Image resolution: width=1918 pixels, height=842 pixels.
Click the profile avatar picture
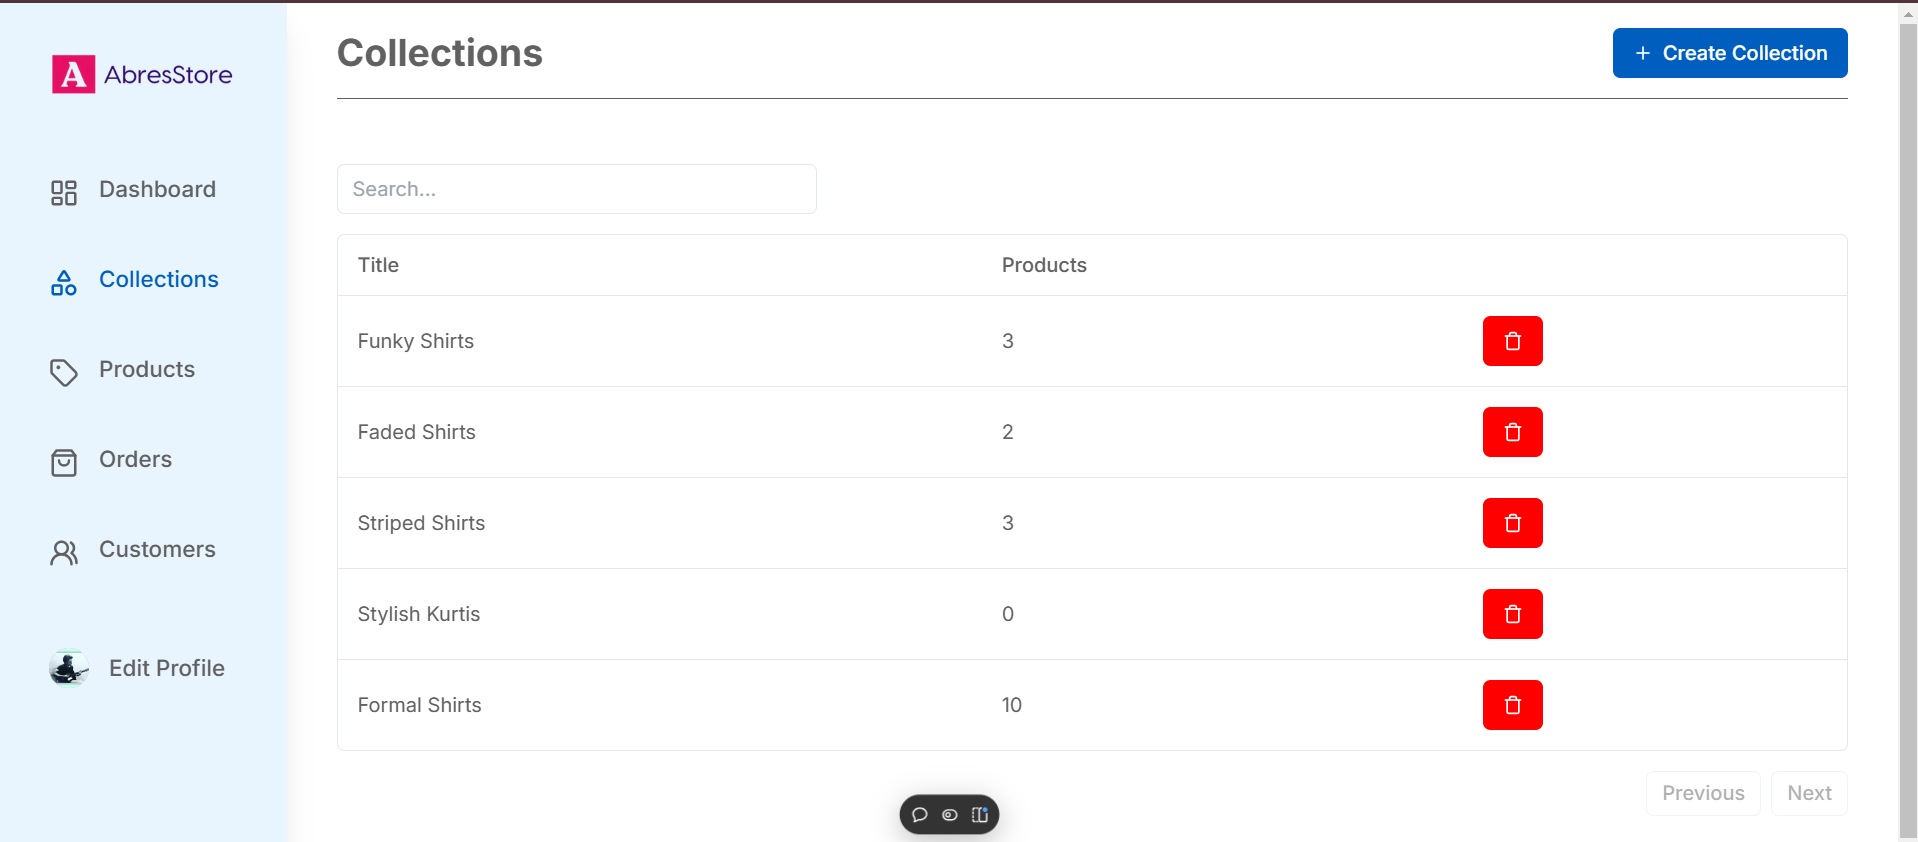(69, 668)
